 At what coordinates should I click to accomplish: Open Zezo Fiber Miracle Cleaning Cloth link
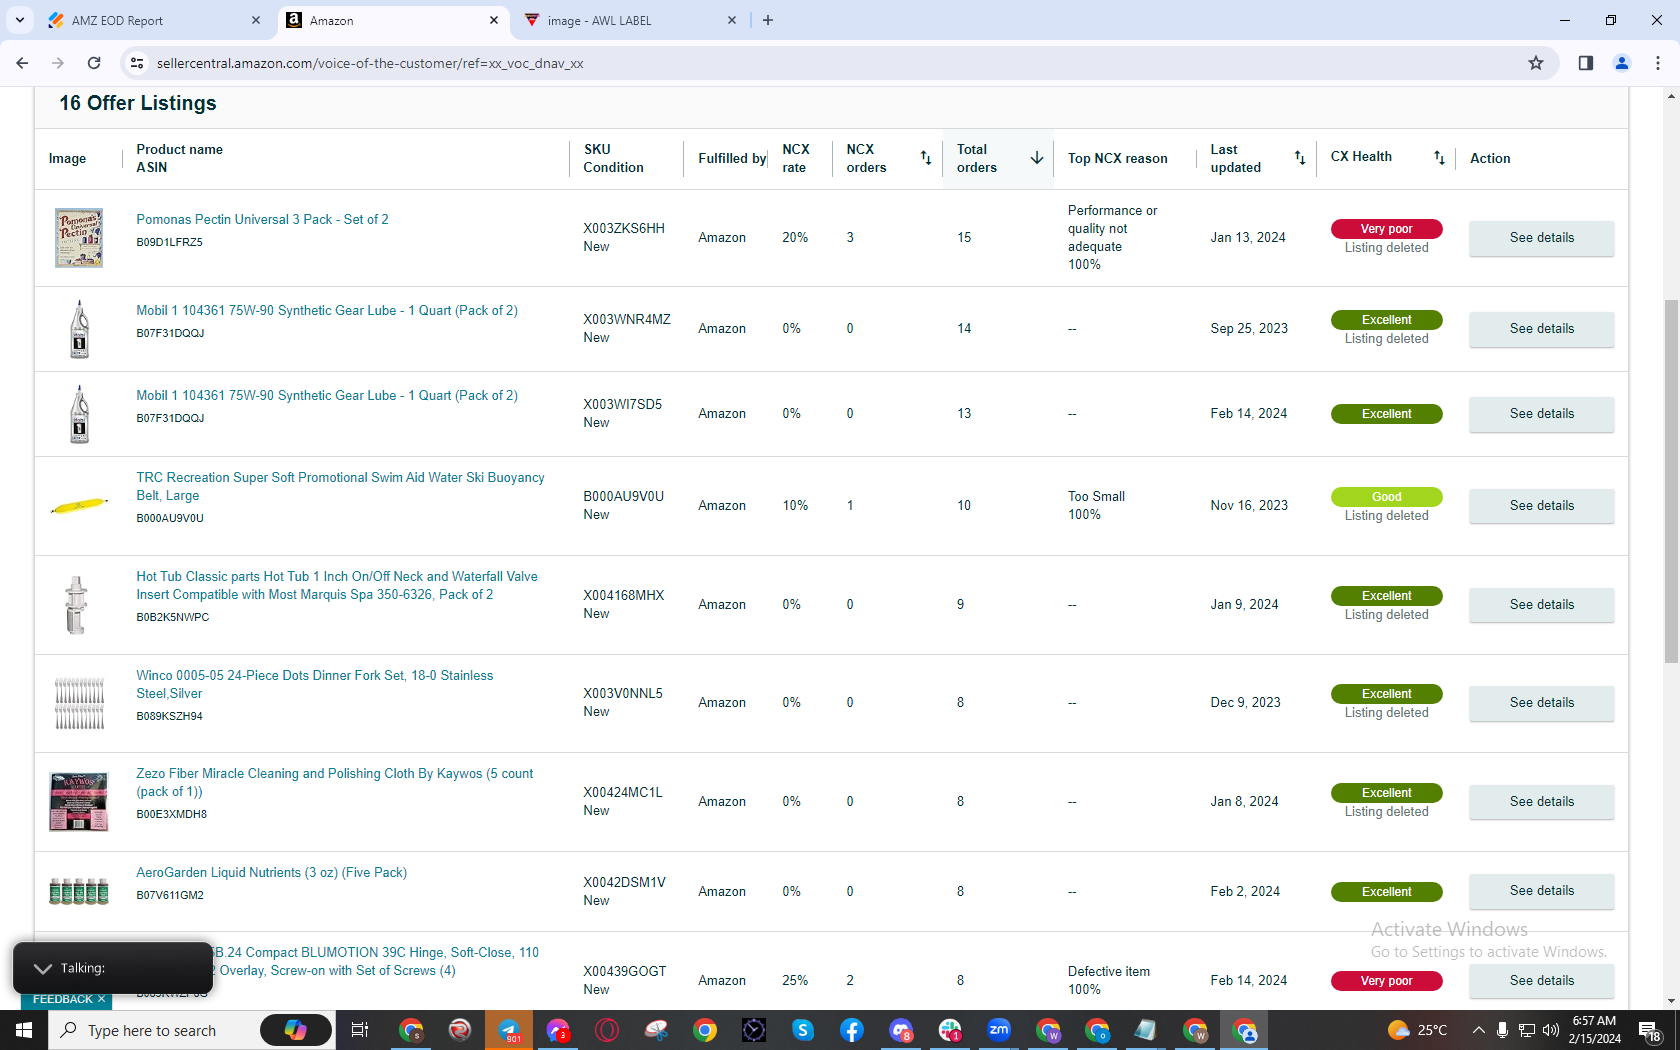coord(335,782)
